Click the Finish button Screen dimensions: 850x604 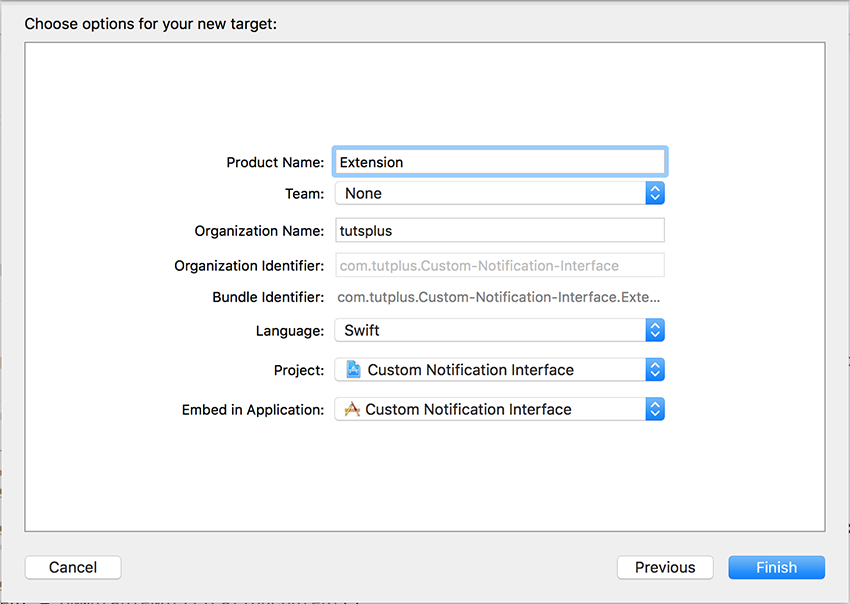(777, 567)
